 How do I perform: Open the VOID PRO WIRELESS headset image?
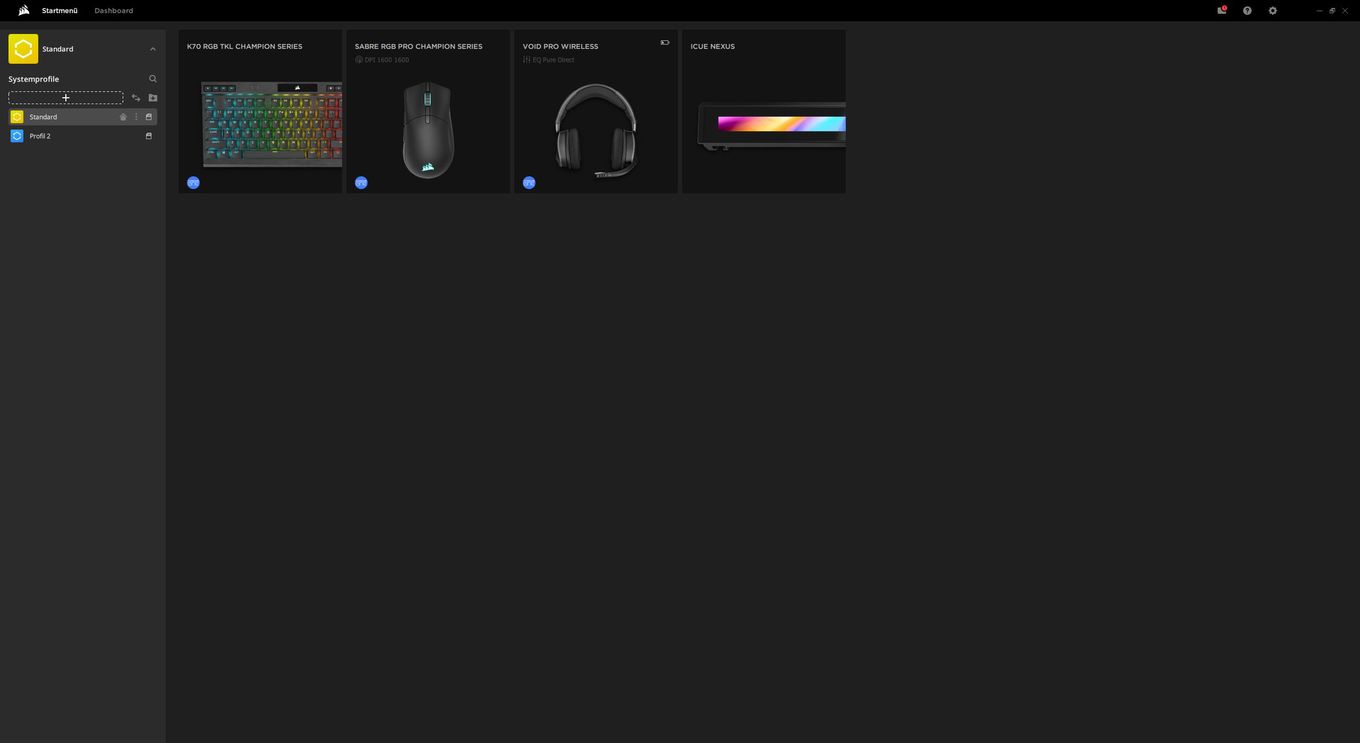596,130
